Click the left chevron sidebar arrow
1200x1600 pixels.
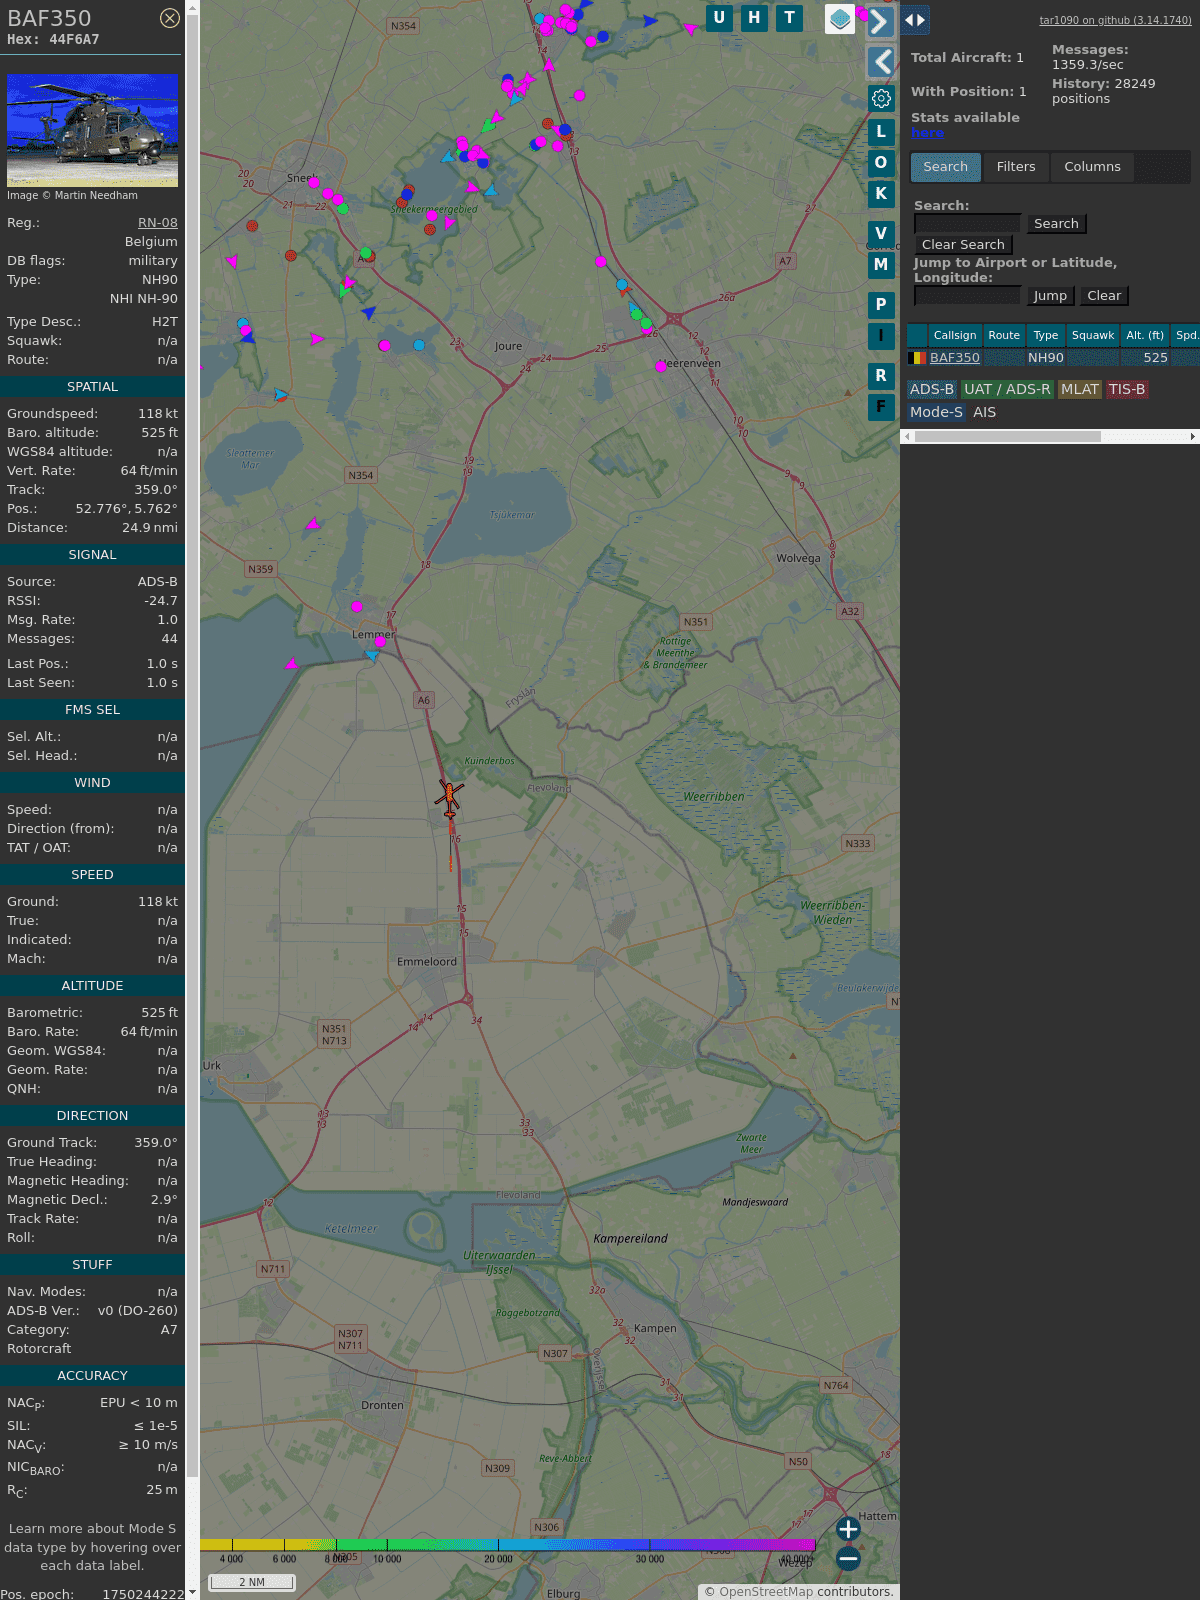(880, 62)
